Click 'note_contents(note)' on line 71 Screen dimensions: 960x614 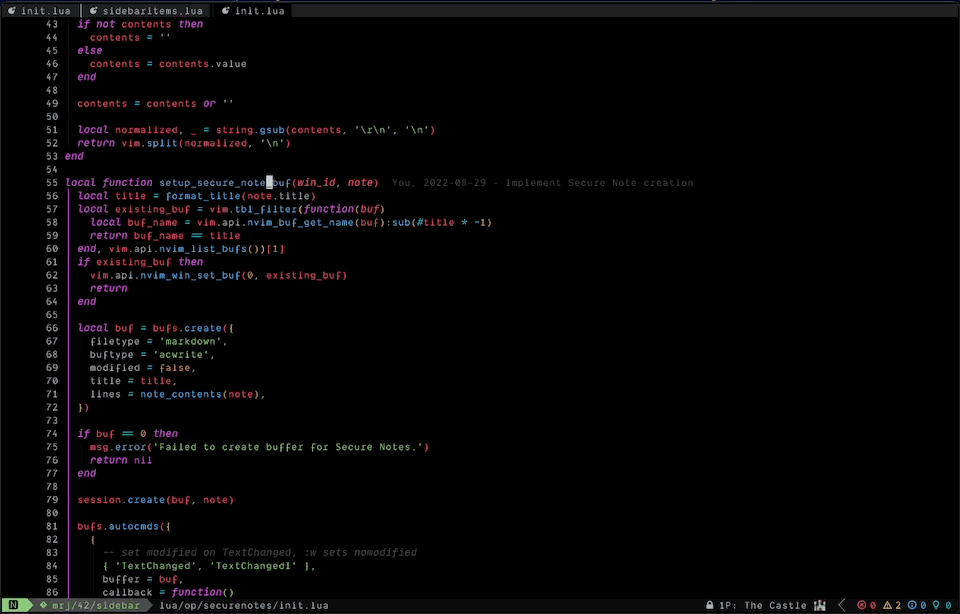[x=200, y=394]
